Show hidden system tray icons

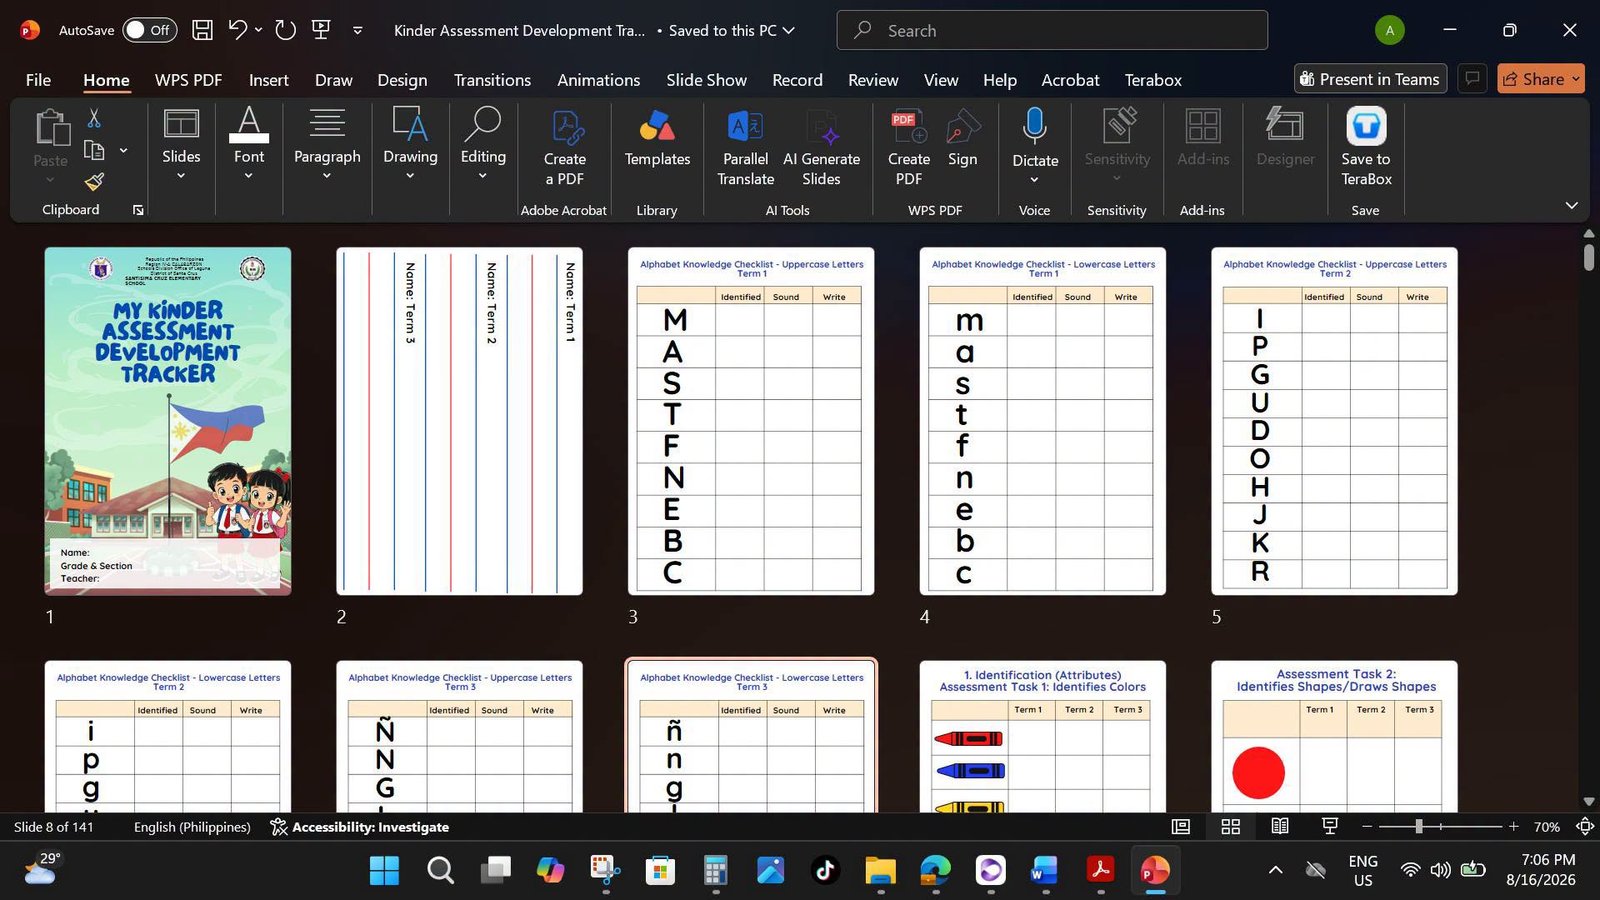click(1275, 870)
